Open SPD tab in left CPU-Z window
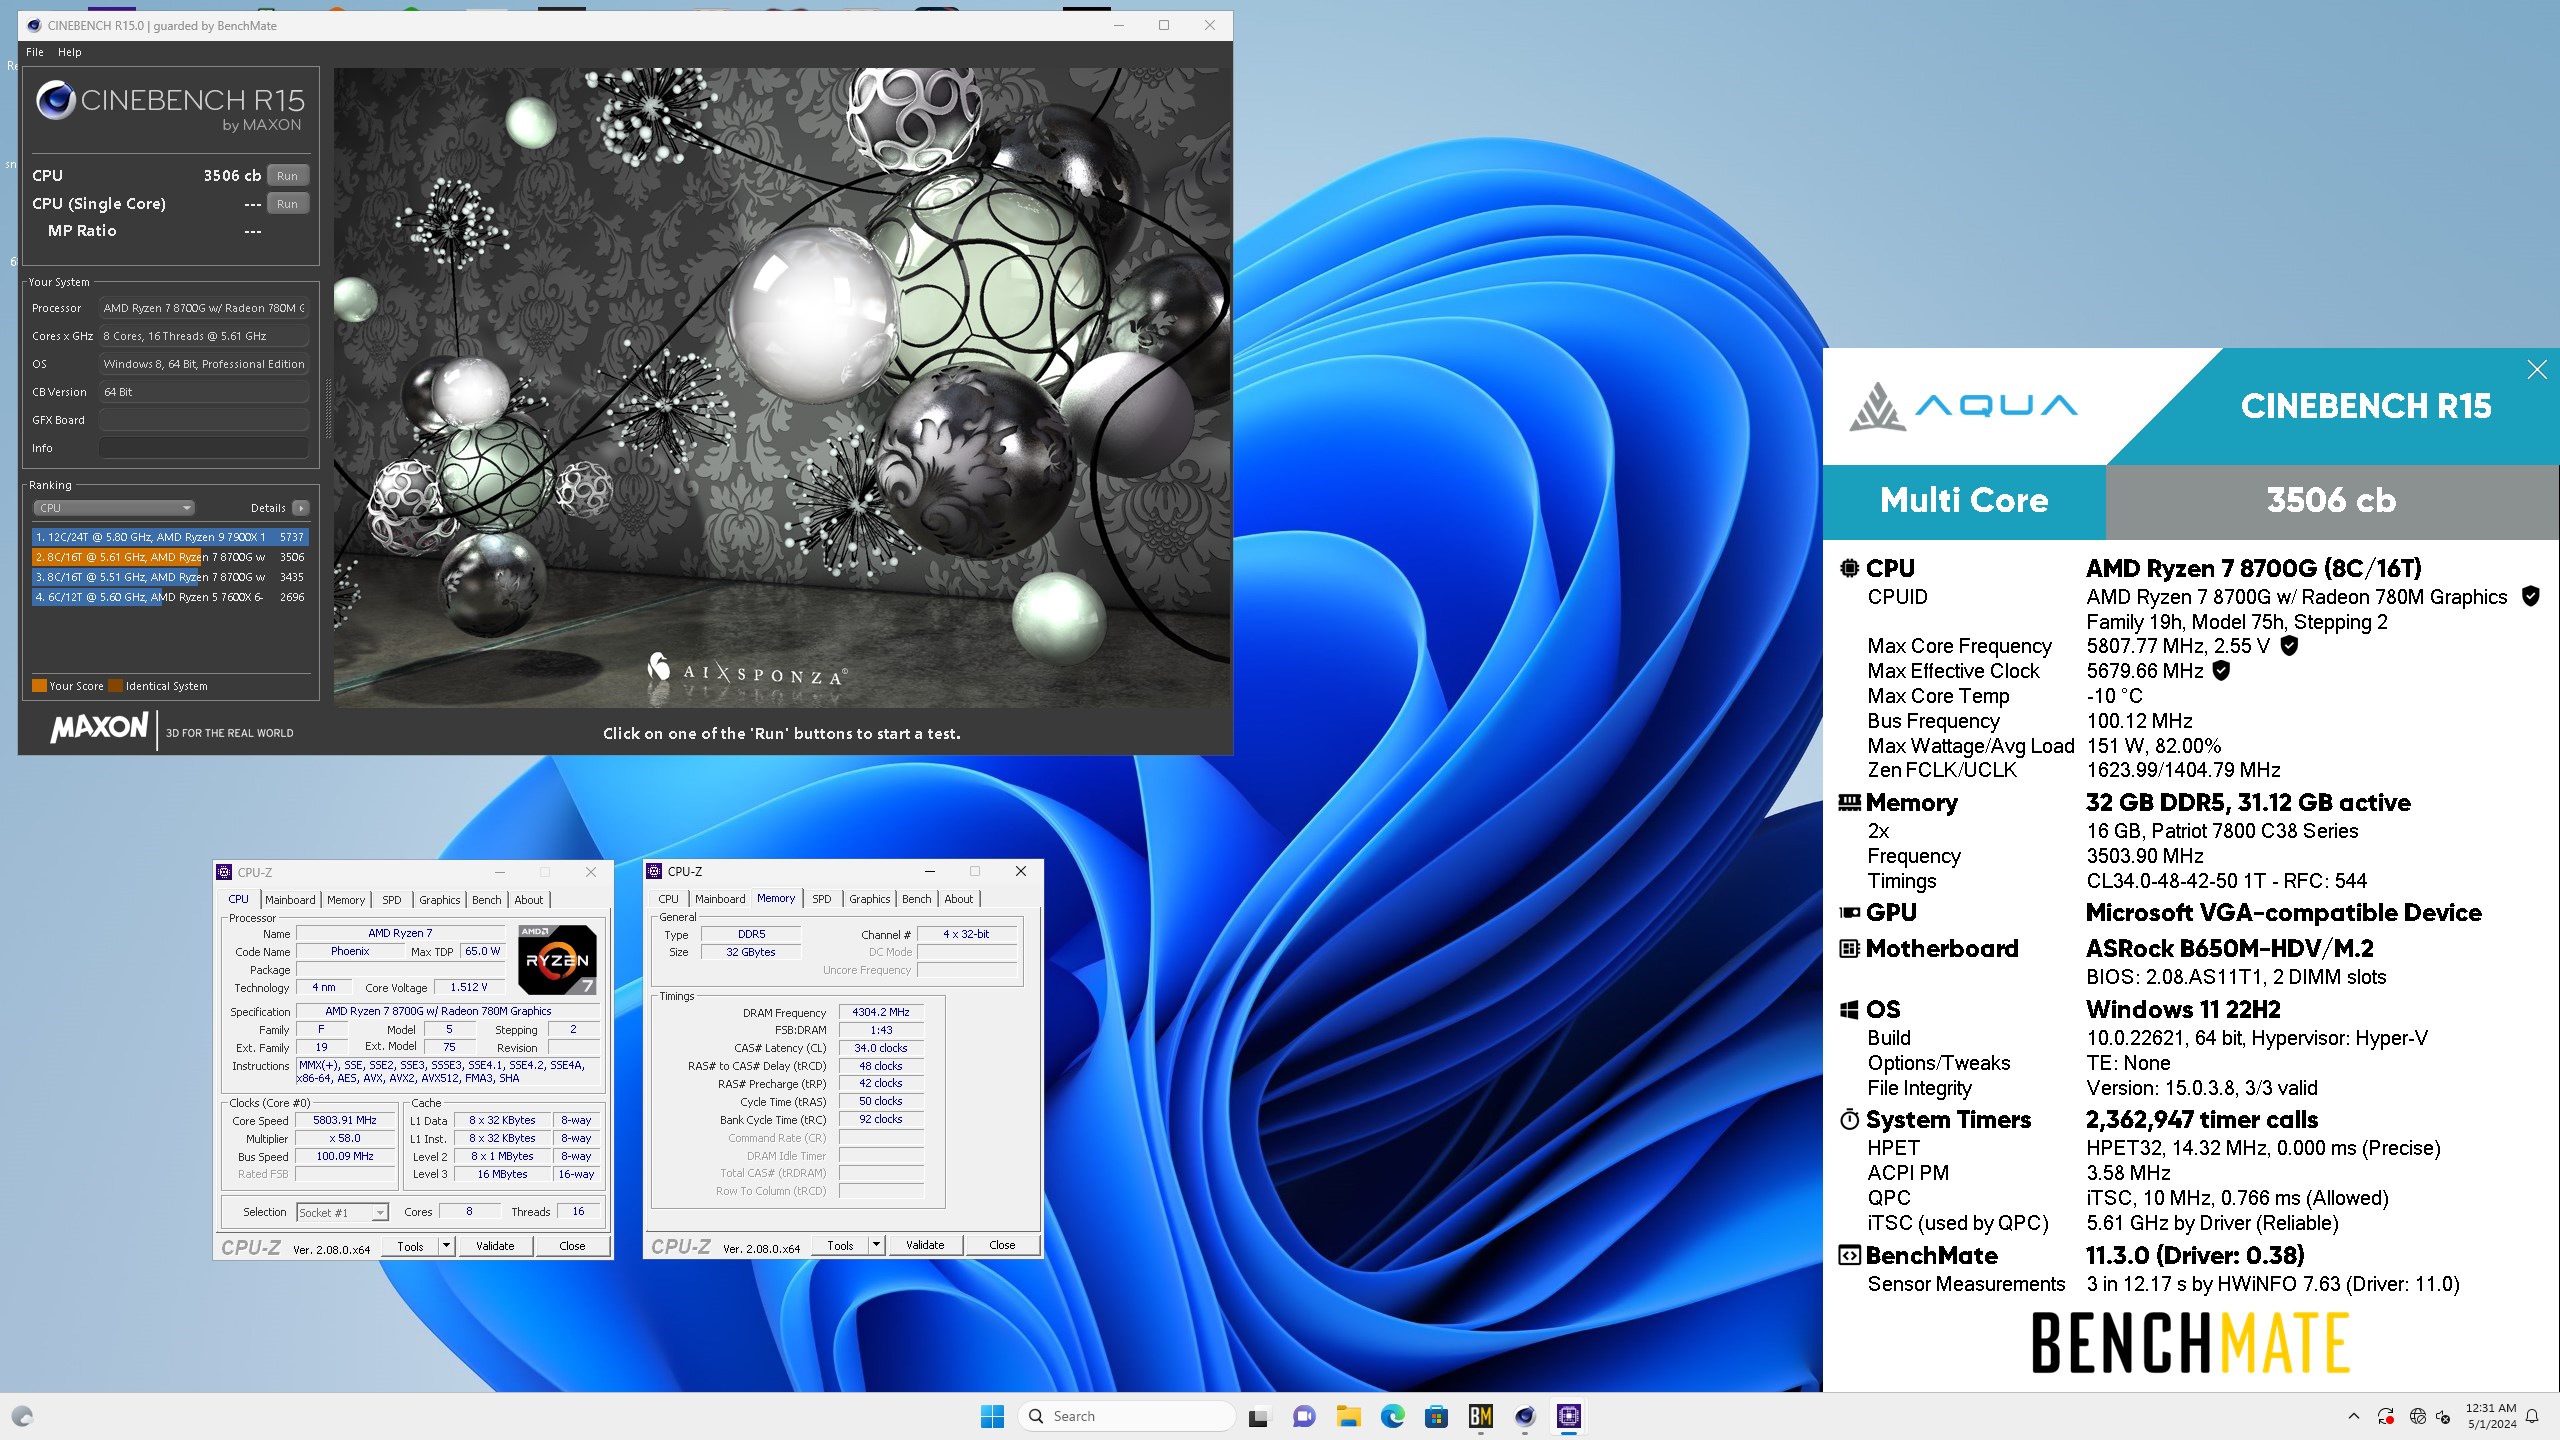 392,900
